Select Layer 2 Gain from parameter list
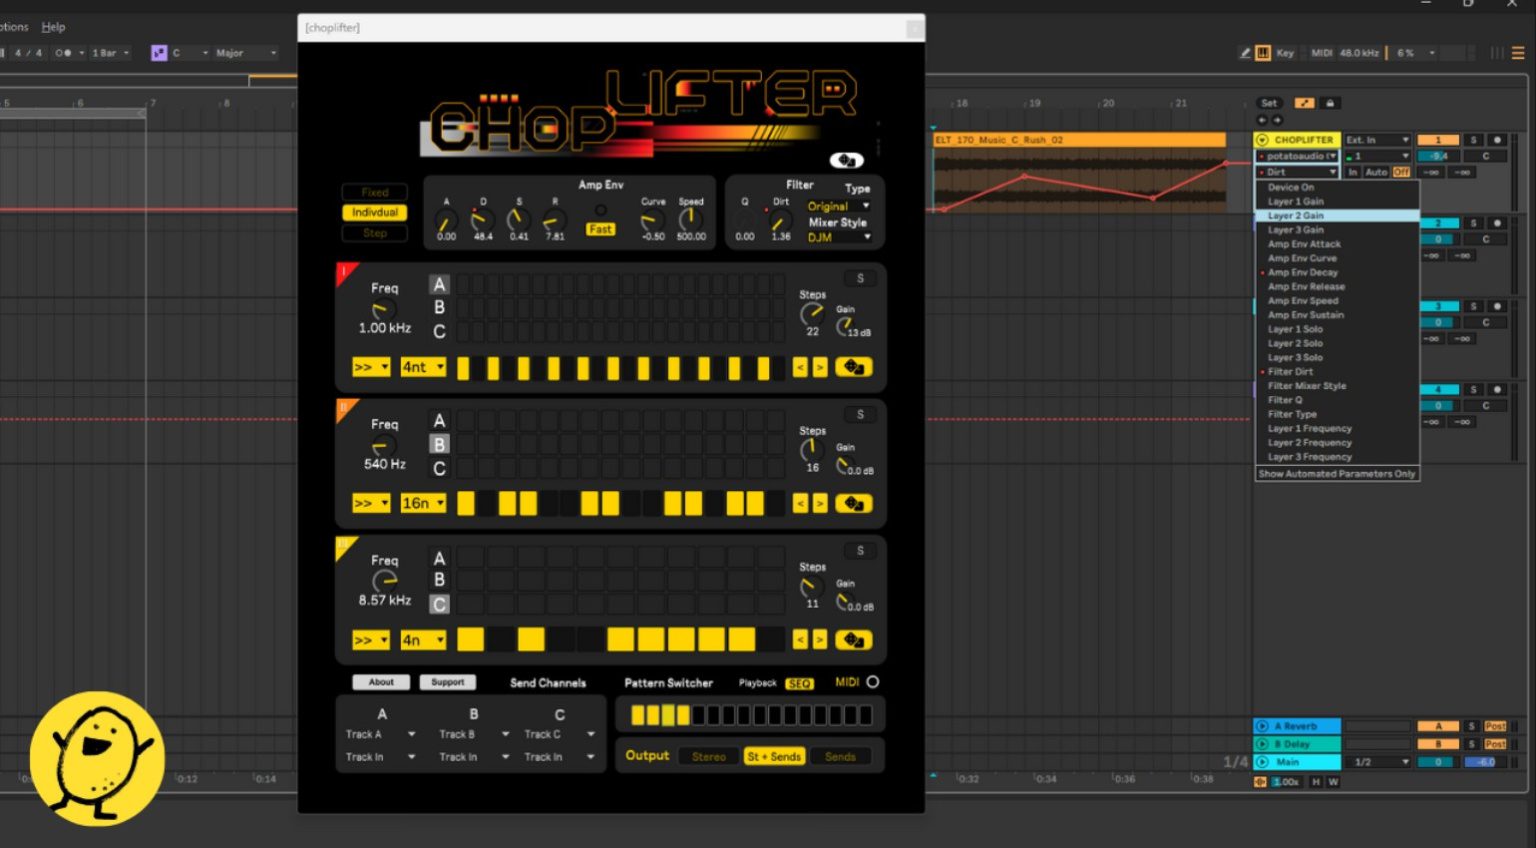Image resolution: width=1536 pixels, height=848 pixels. coord(1296,216)
